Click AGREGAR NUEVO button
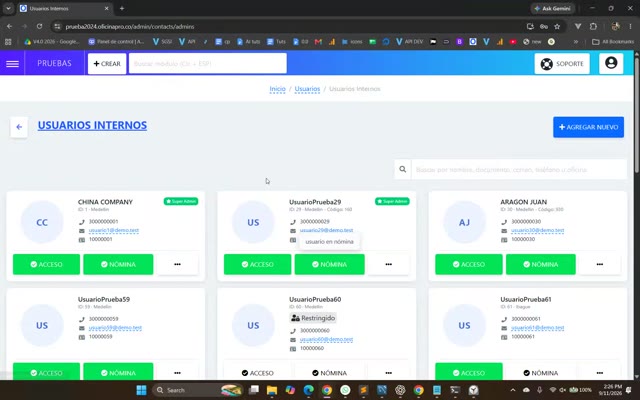 click(x=588, y=127)
